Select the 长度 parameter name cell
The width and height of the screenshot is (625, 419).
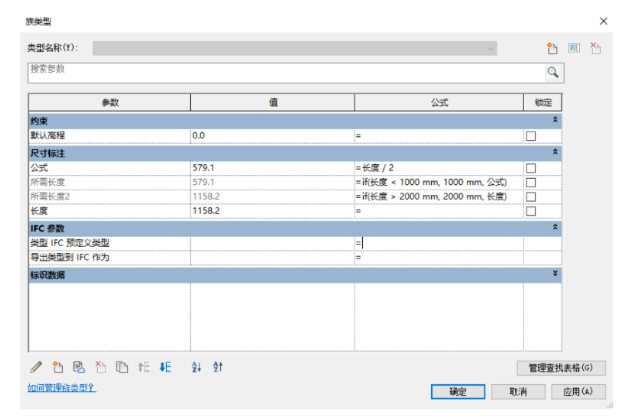pyautogui.click(x=110, y=211)
